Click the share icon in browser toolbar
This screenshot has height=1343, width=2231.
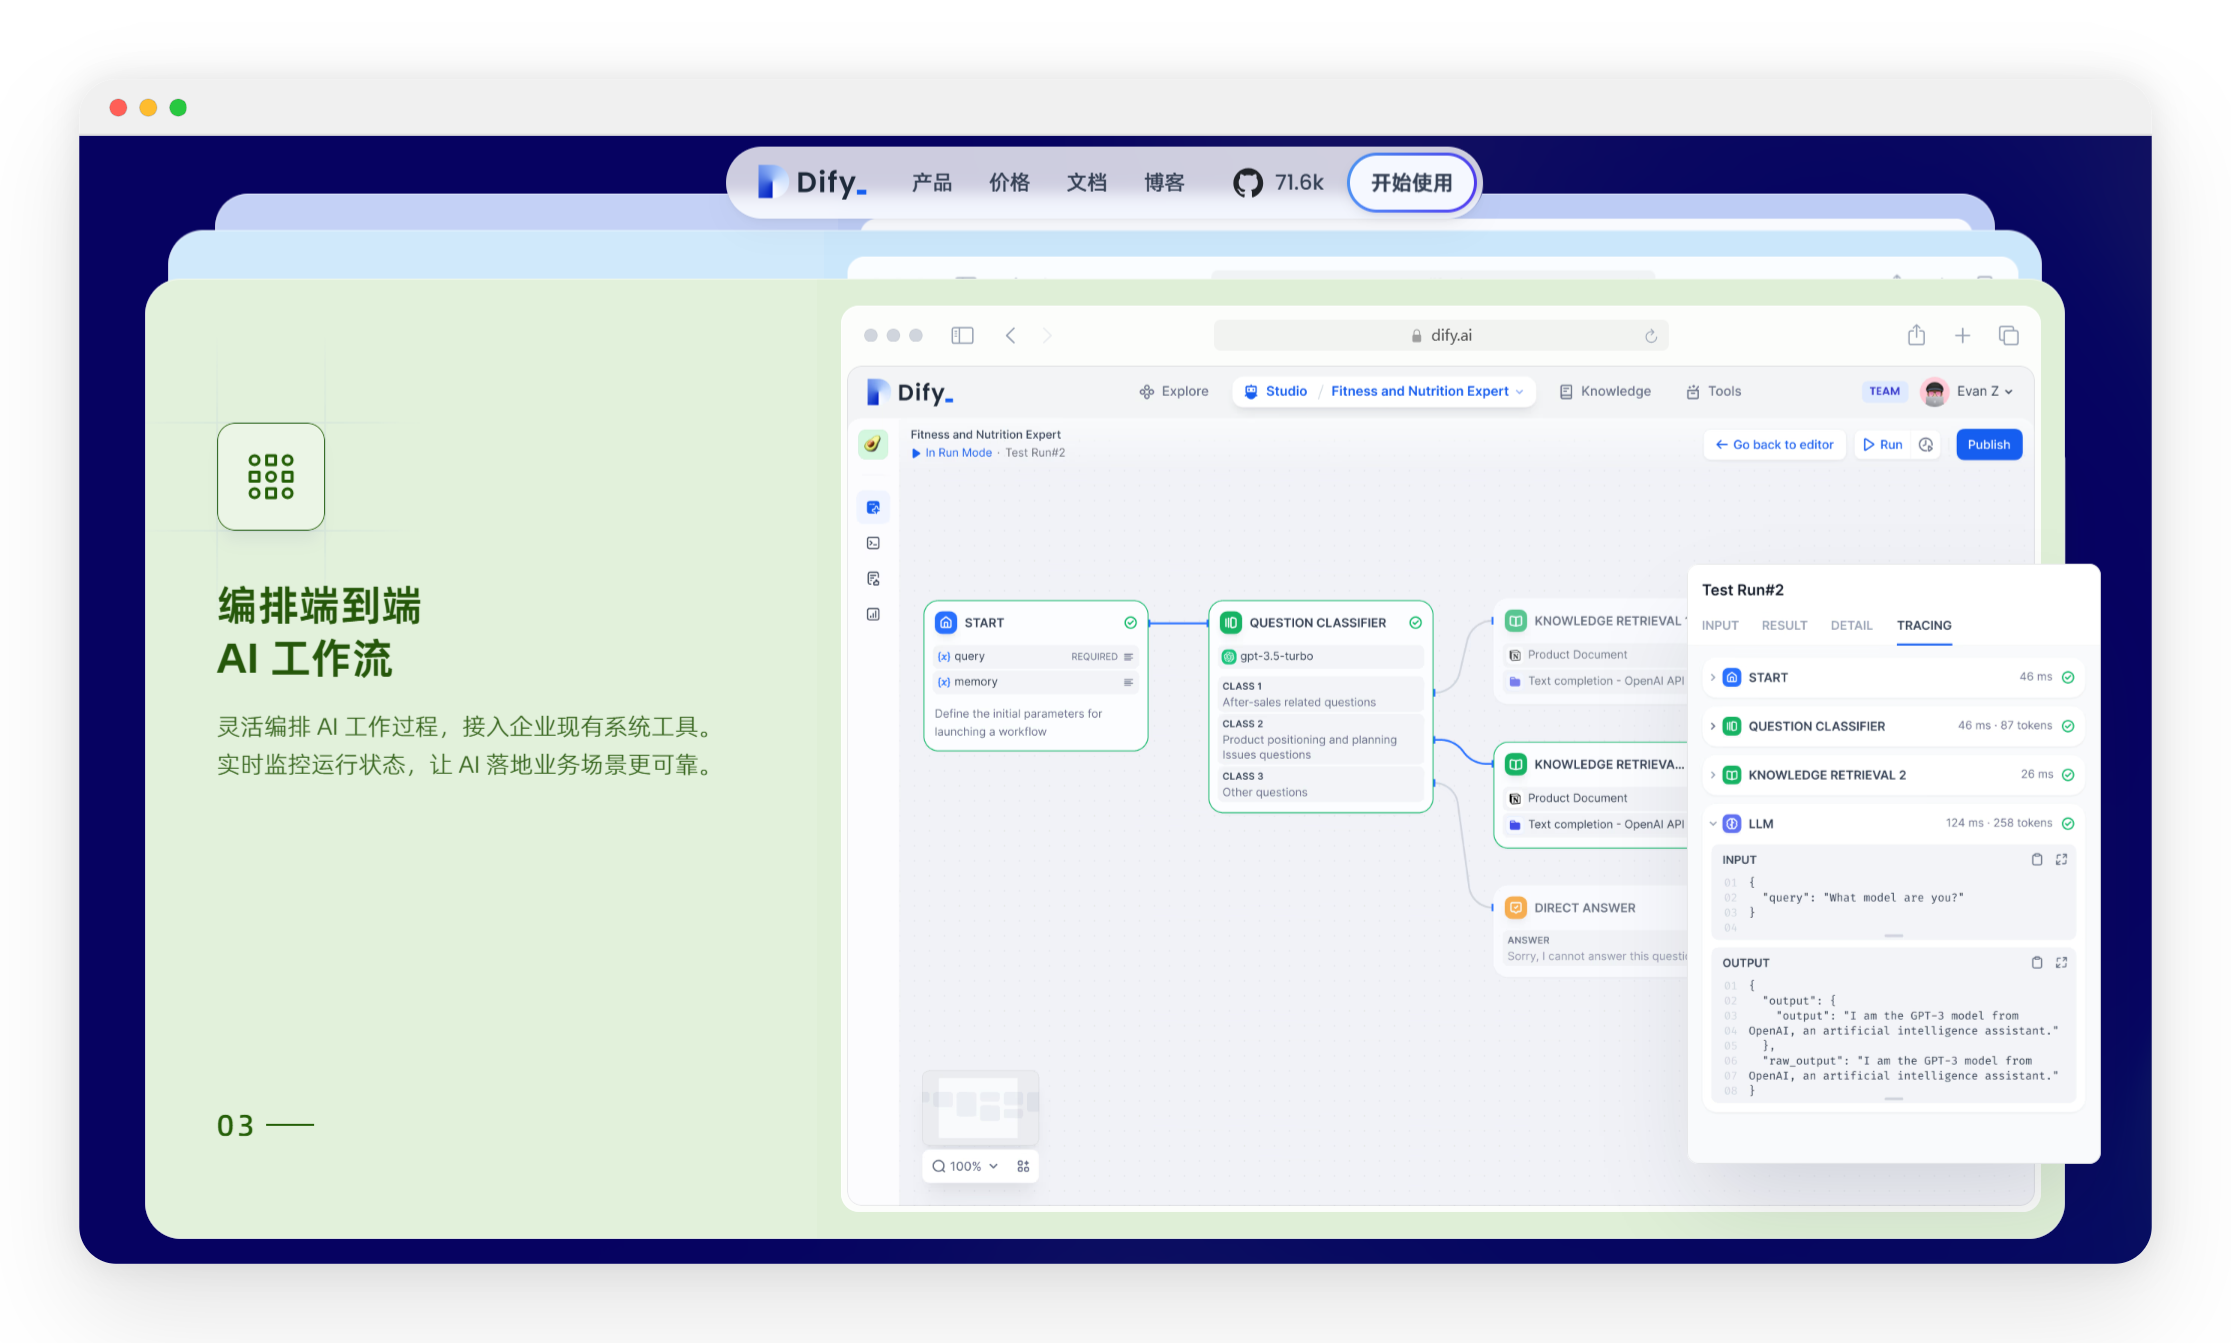[x=1915, y=336]
